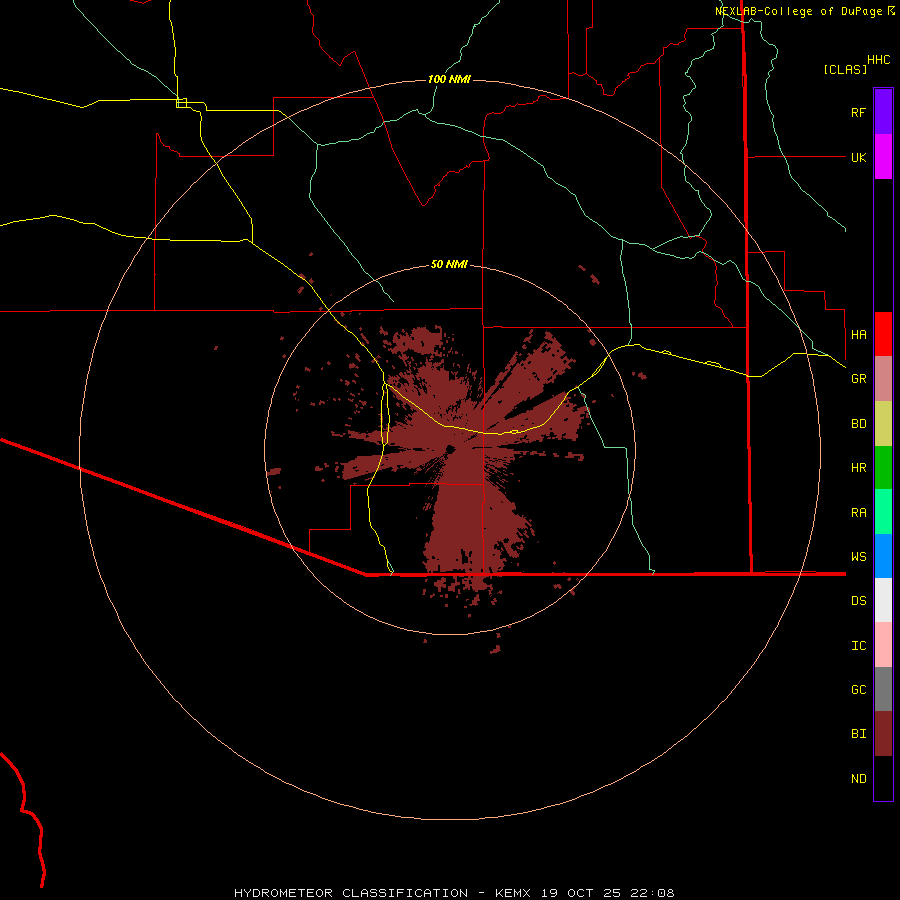Click the GR legend label
Screen dimensions: 900x900
(x=858, y=379)
